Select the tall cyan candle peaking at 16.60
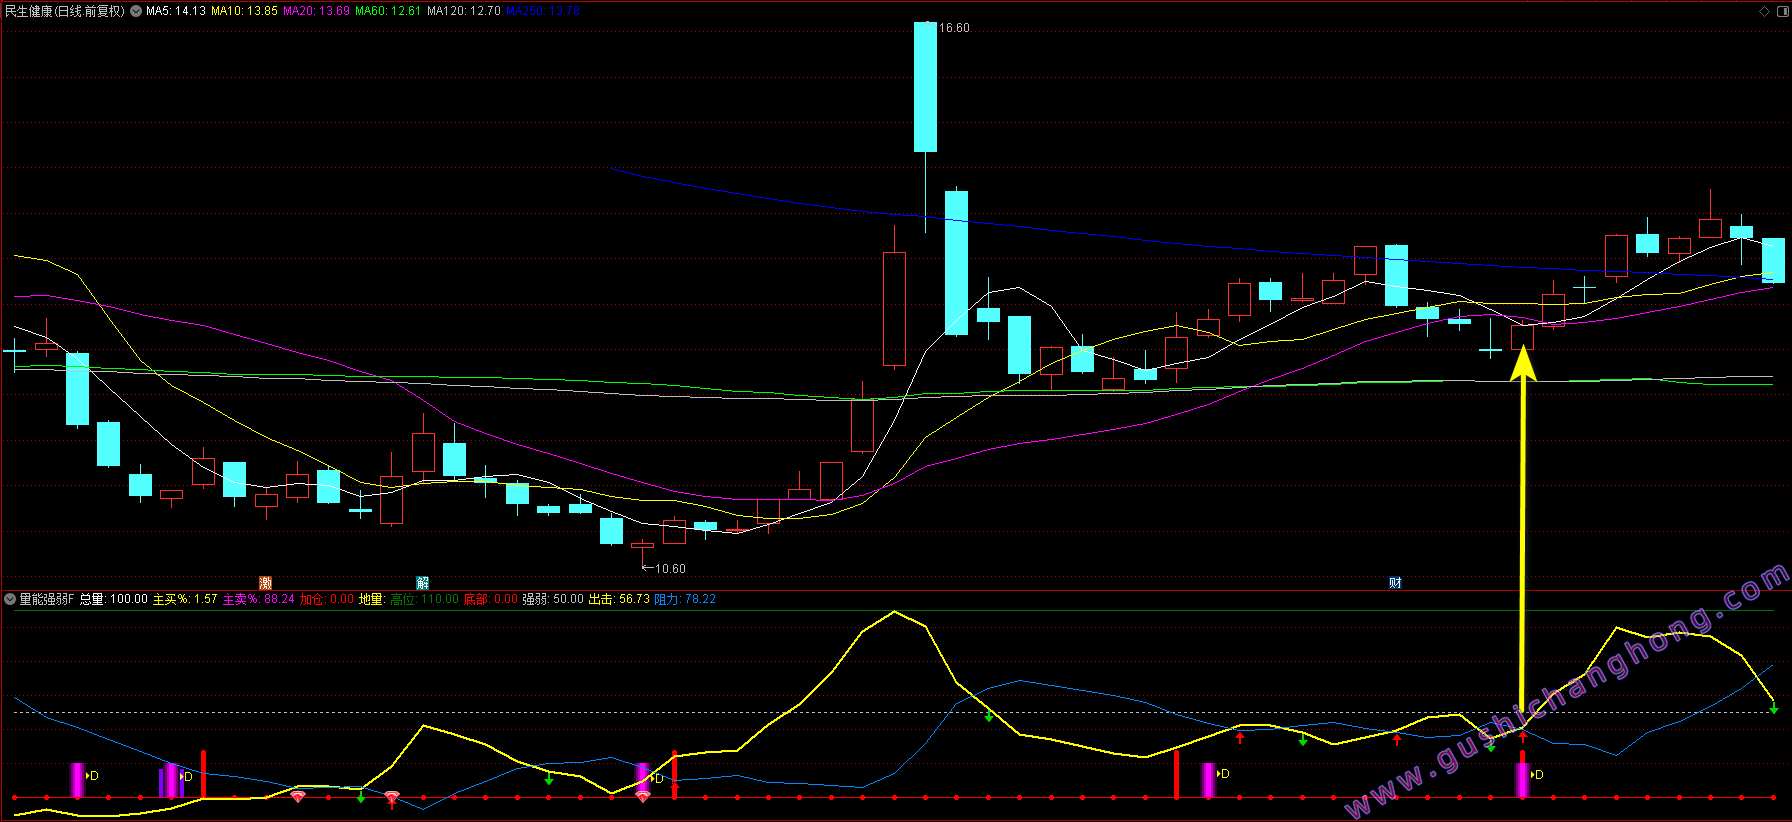The height and width of the screenshot is (822, 1792). [x=925, y=87]
